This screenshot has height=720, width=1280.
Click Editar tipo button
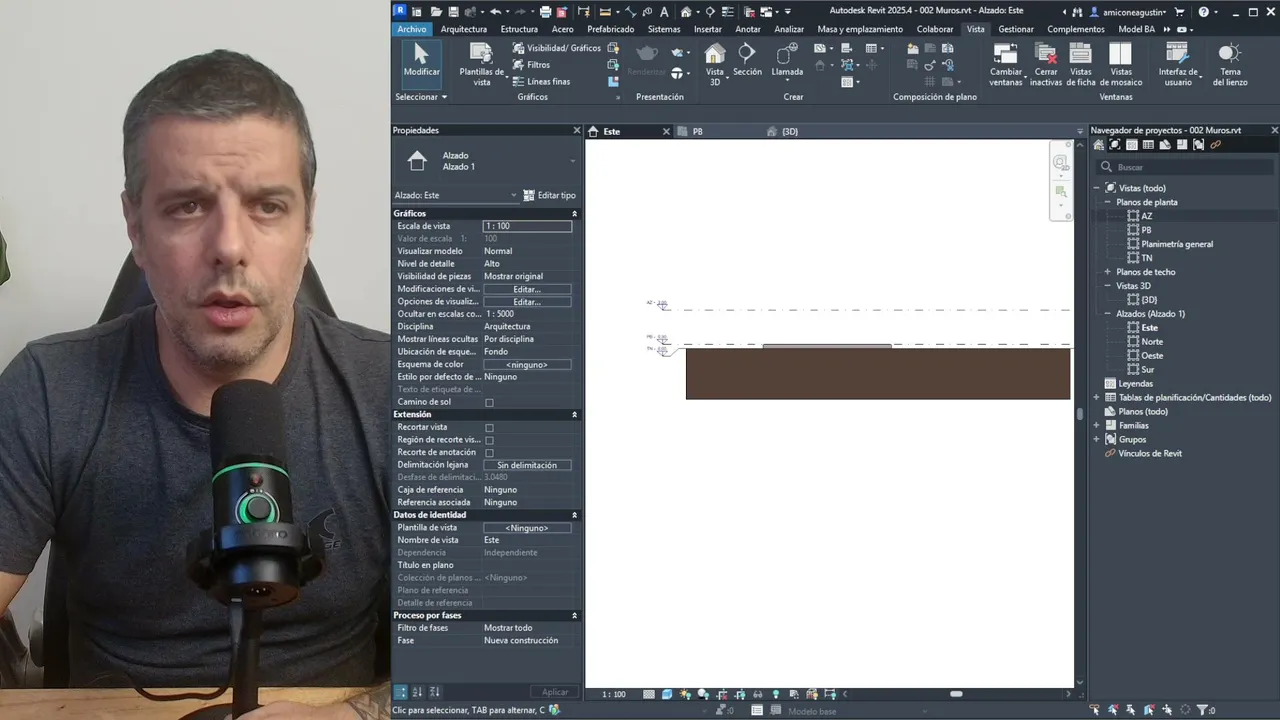pyautogui.click(x=550, y=195)
